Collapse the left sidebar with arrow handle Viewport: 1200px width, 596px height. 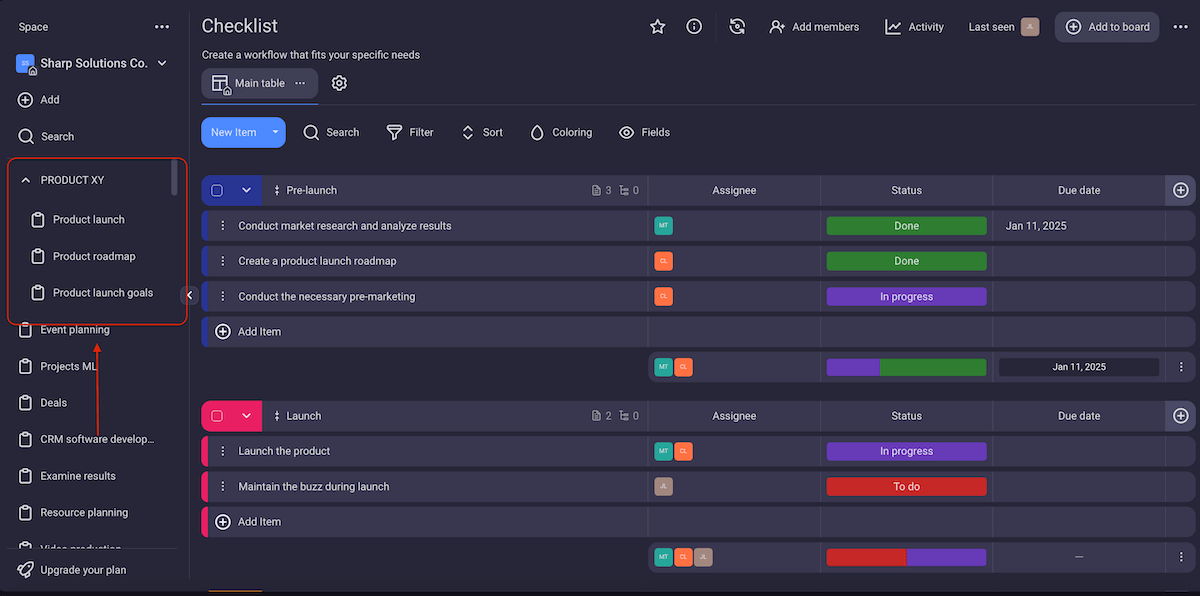tap(190, 295)
